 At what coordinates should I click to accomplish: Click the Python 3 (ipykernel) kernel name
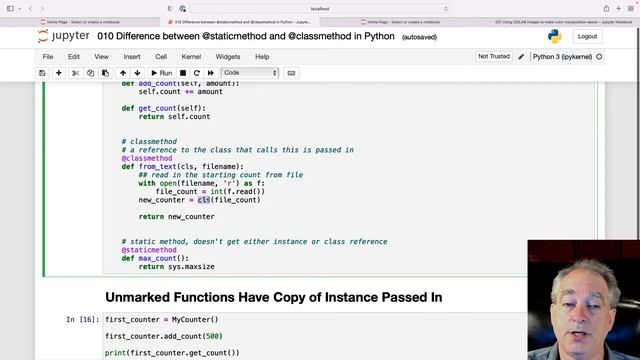(562, 57)
